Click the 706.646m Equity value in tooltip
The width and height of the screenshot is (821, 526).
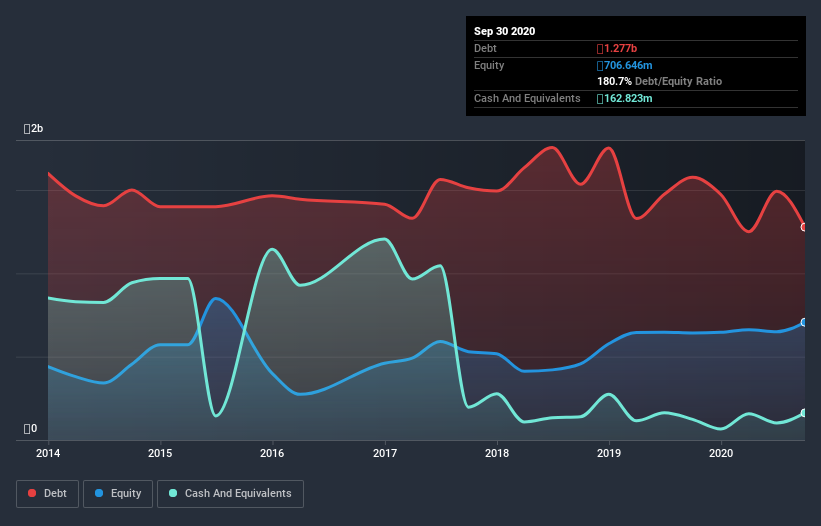click(x=625, y=65)
